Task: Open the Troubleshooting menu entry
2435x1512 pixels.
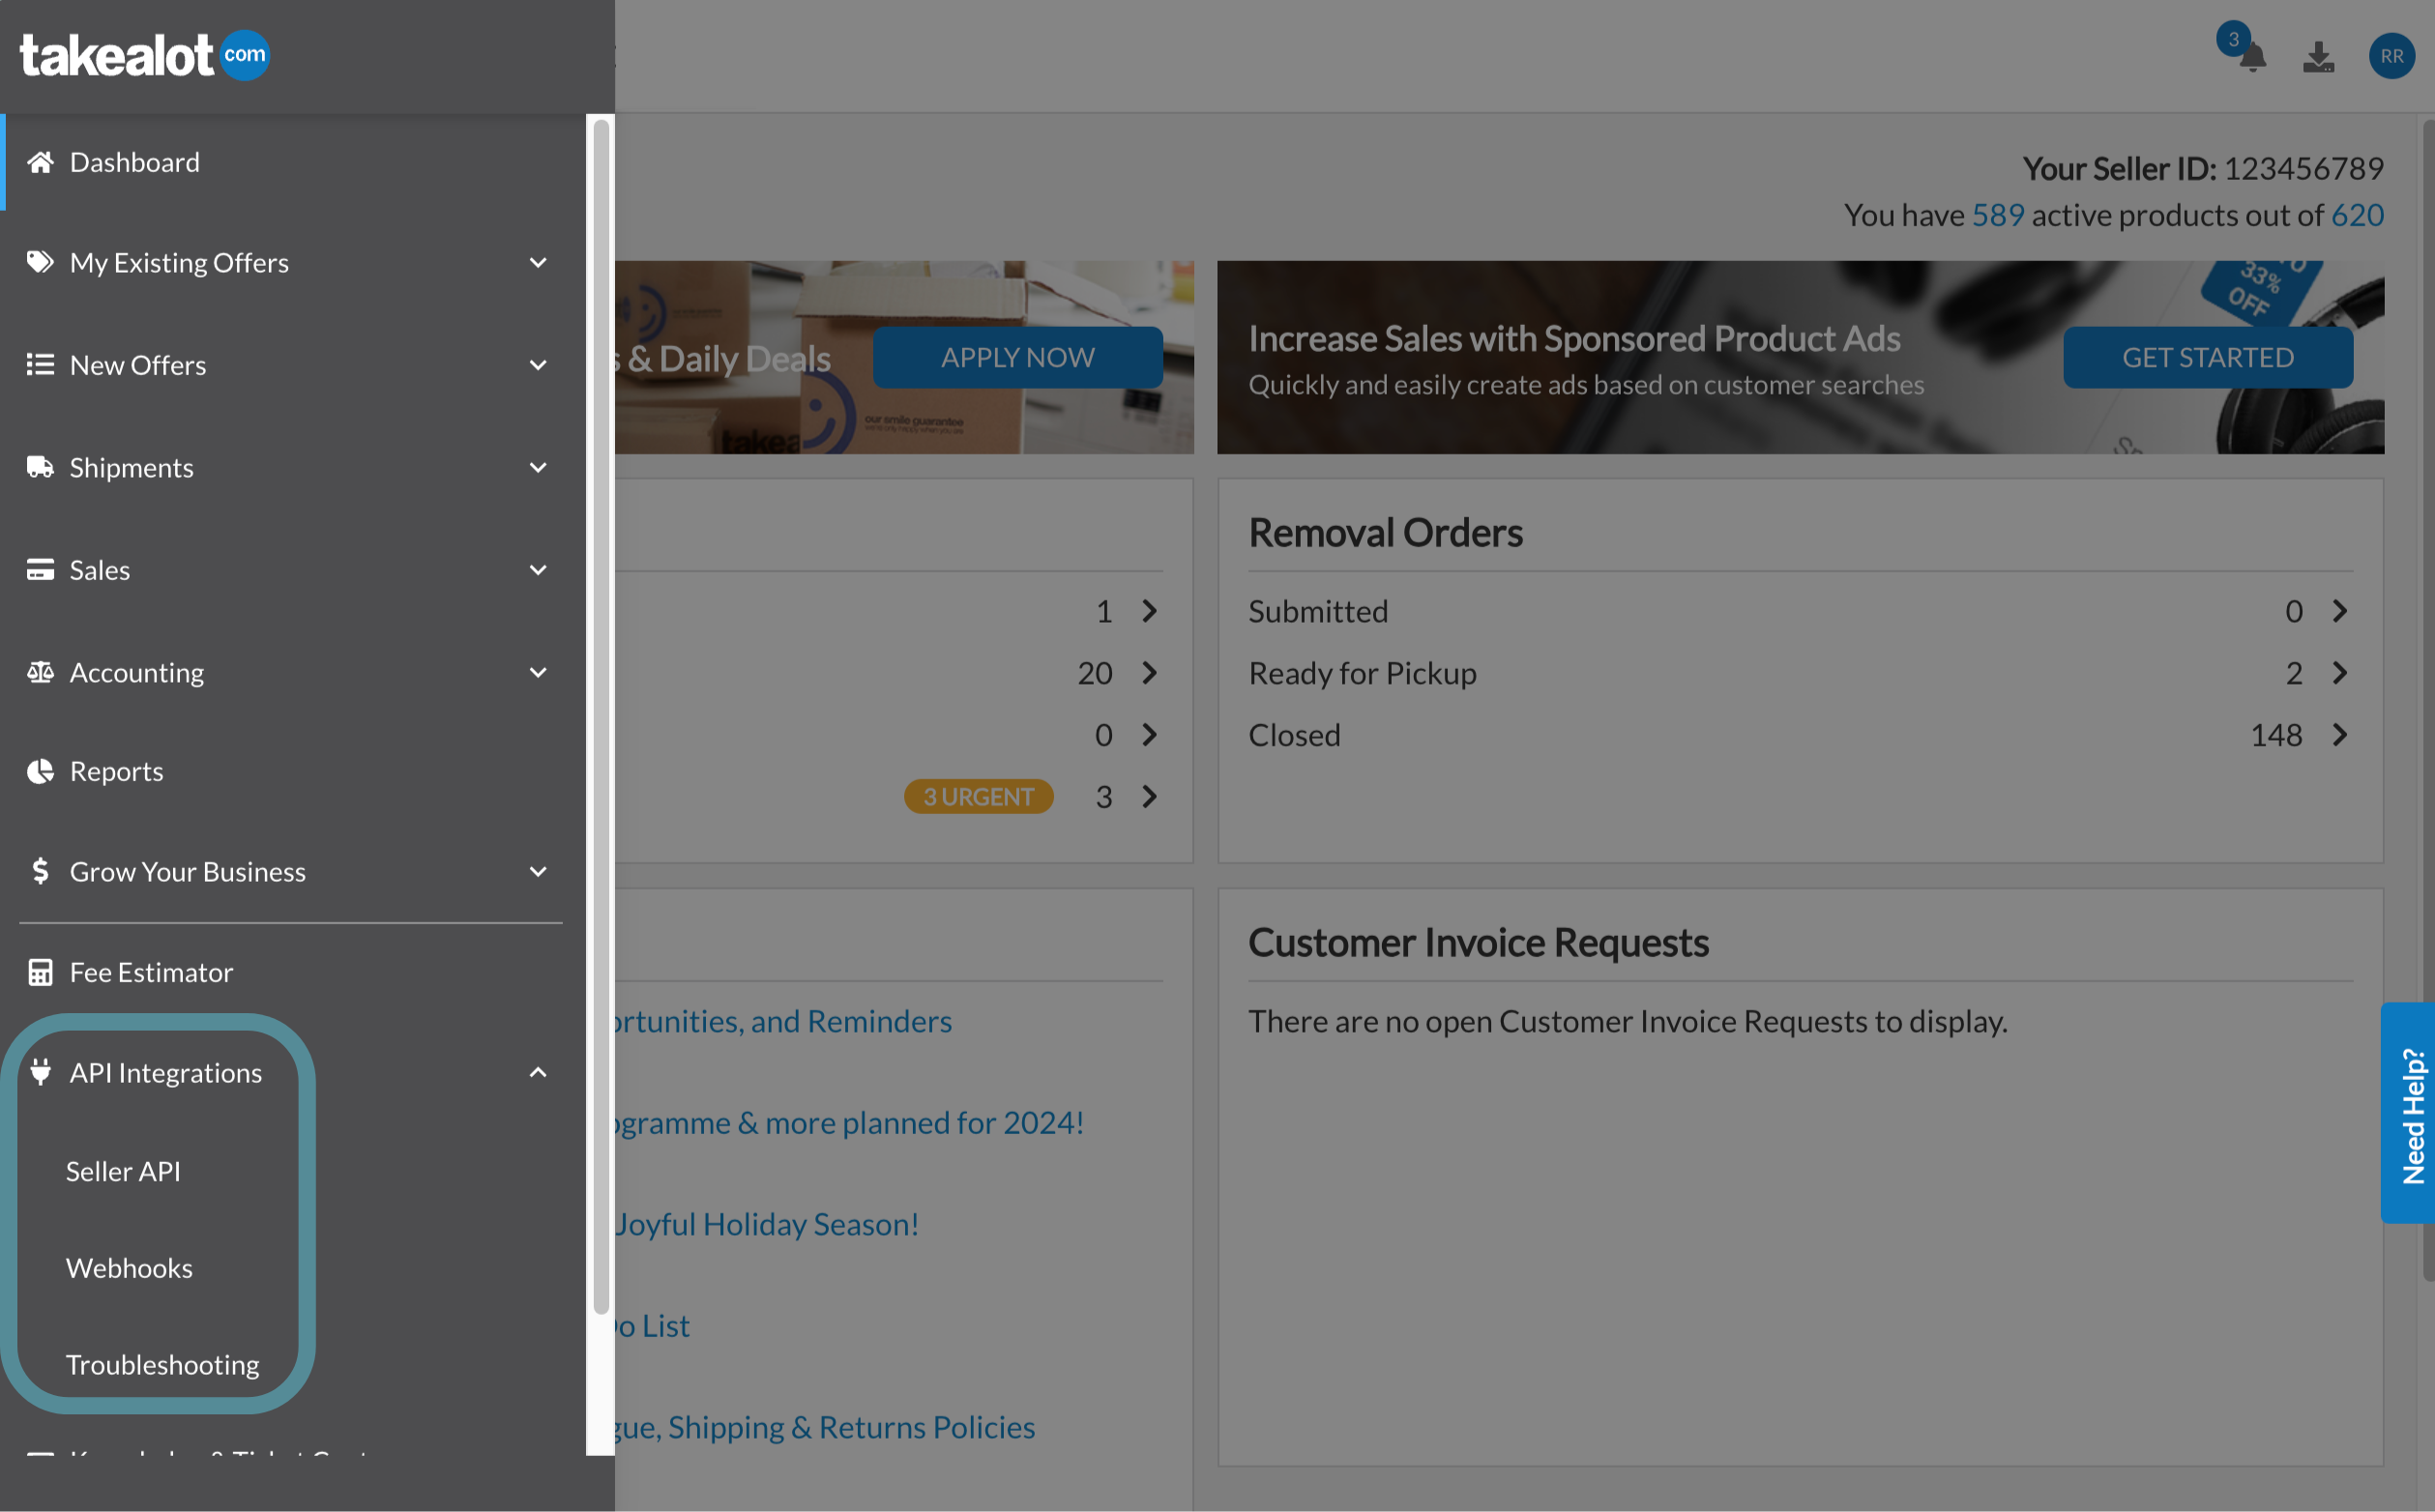Action: [162, 1365]
